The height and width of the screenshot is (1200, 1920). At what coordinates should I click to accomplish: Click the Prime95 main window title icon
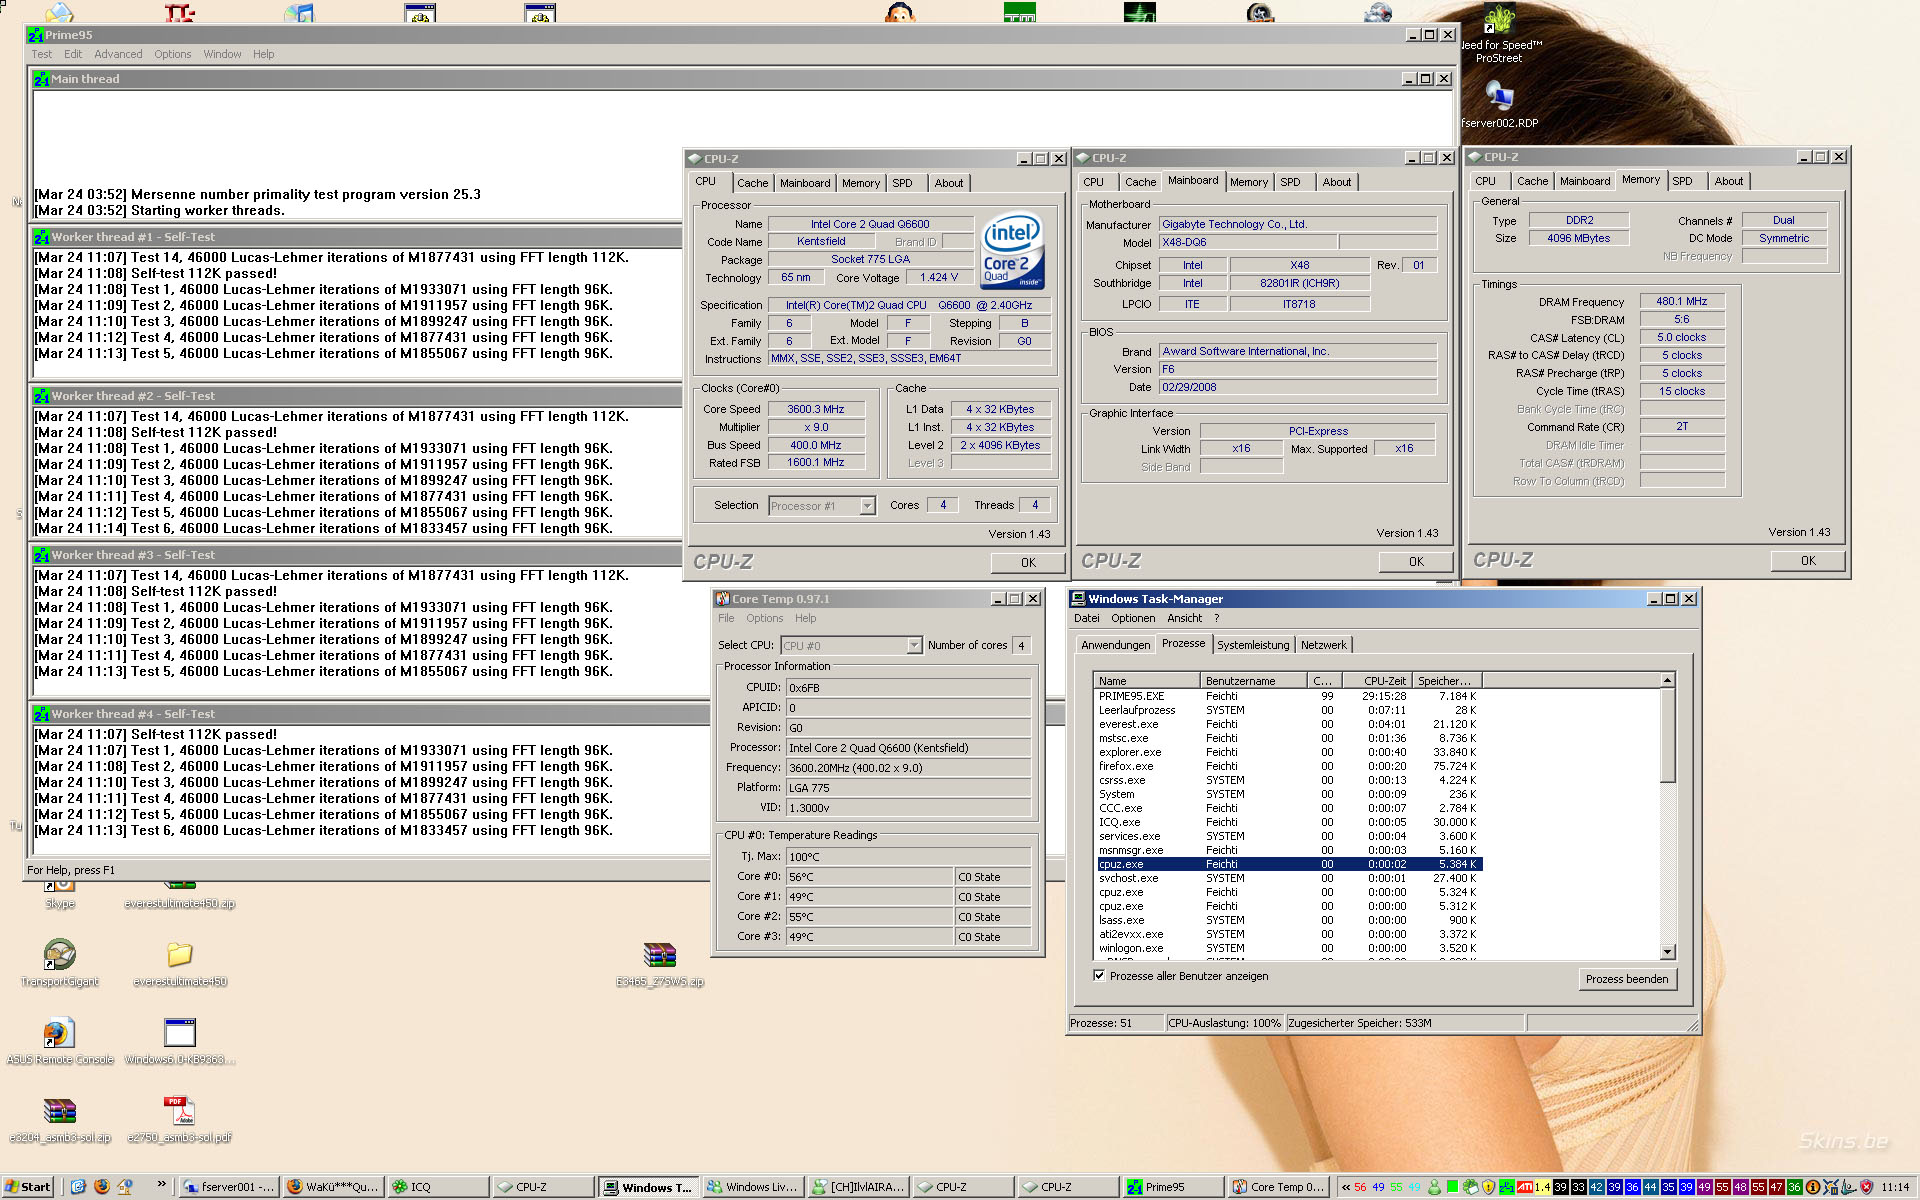(x=35, y=35)
